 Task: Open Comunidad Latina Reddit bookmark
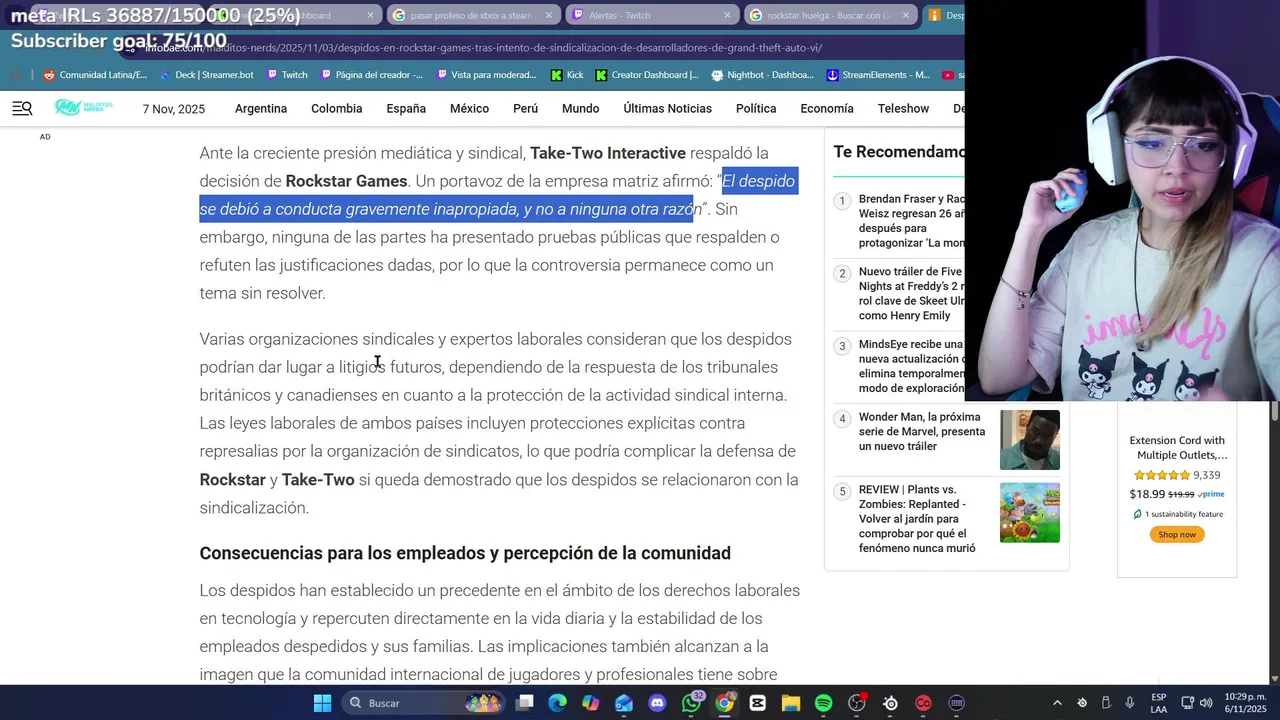95,75
